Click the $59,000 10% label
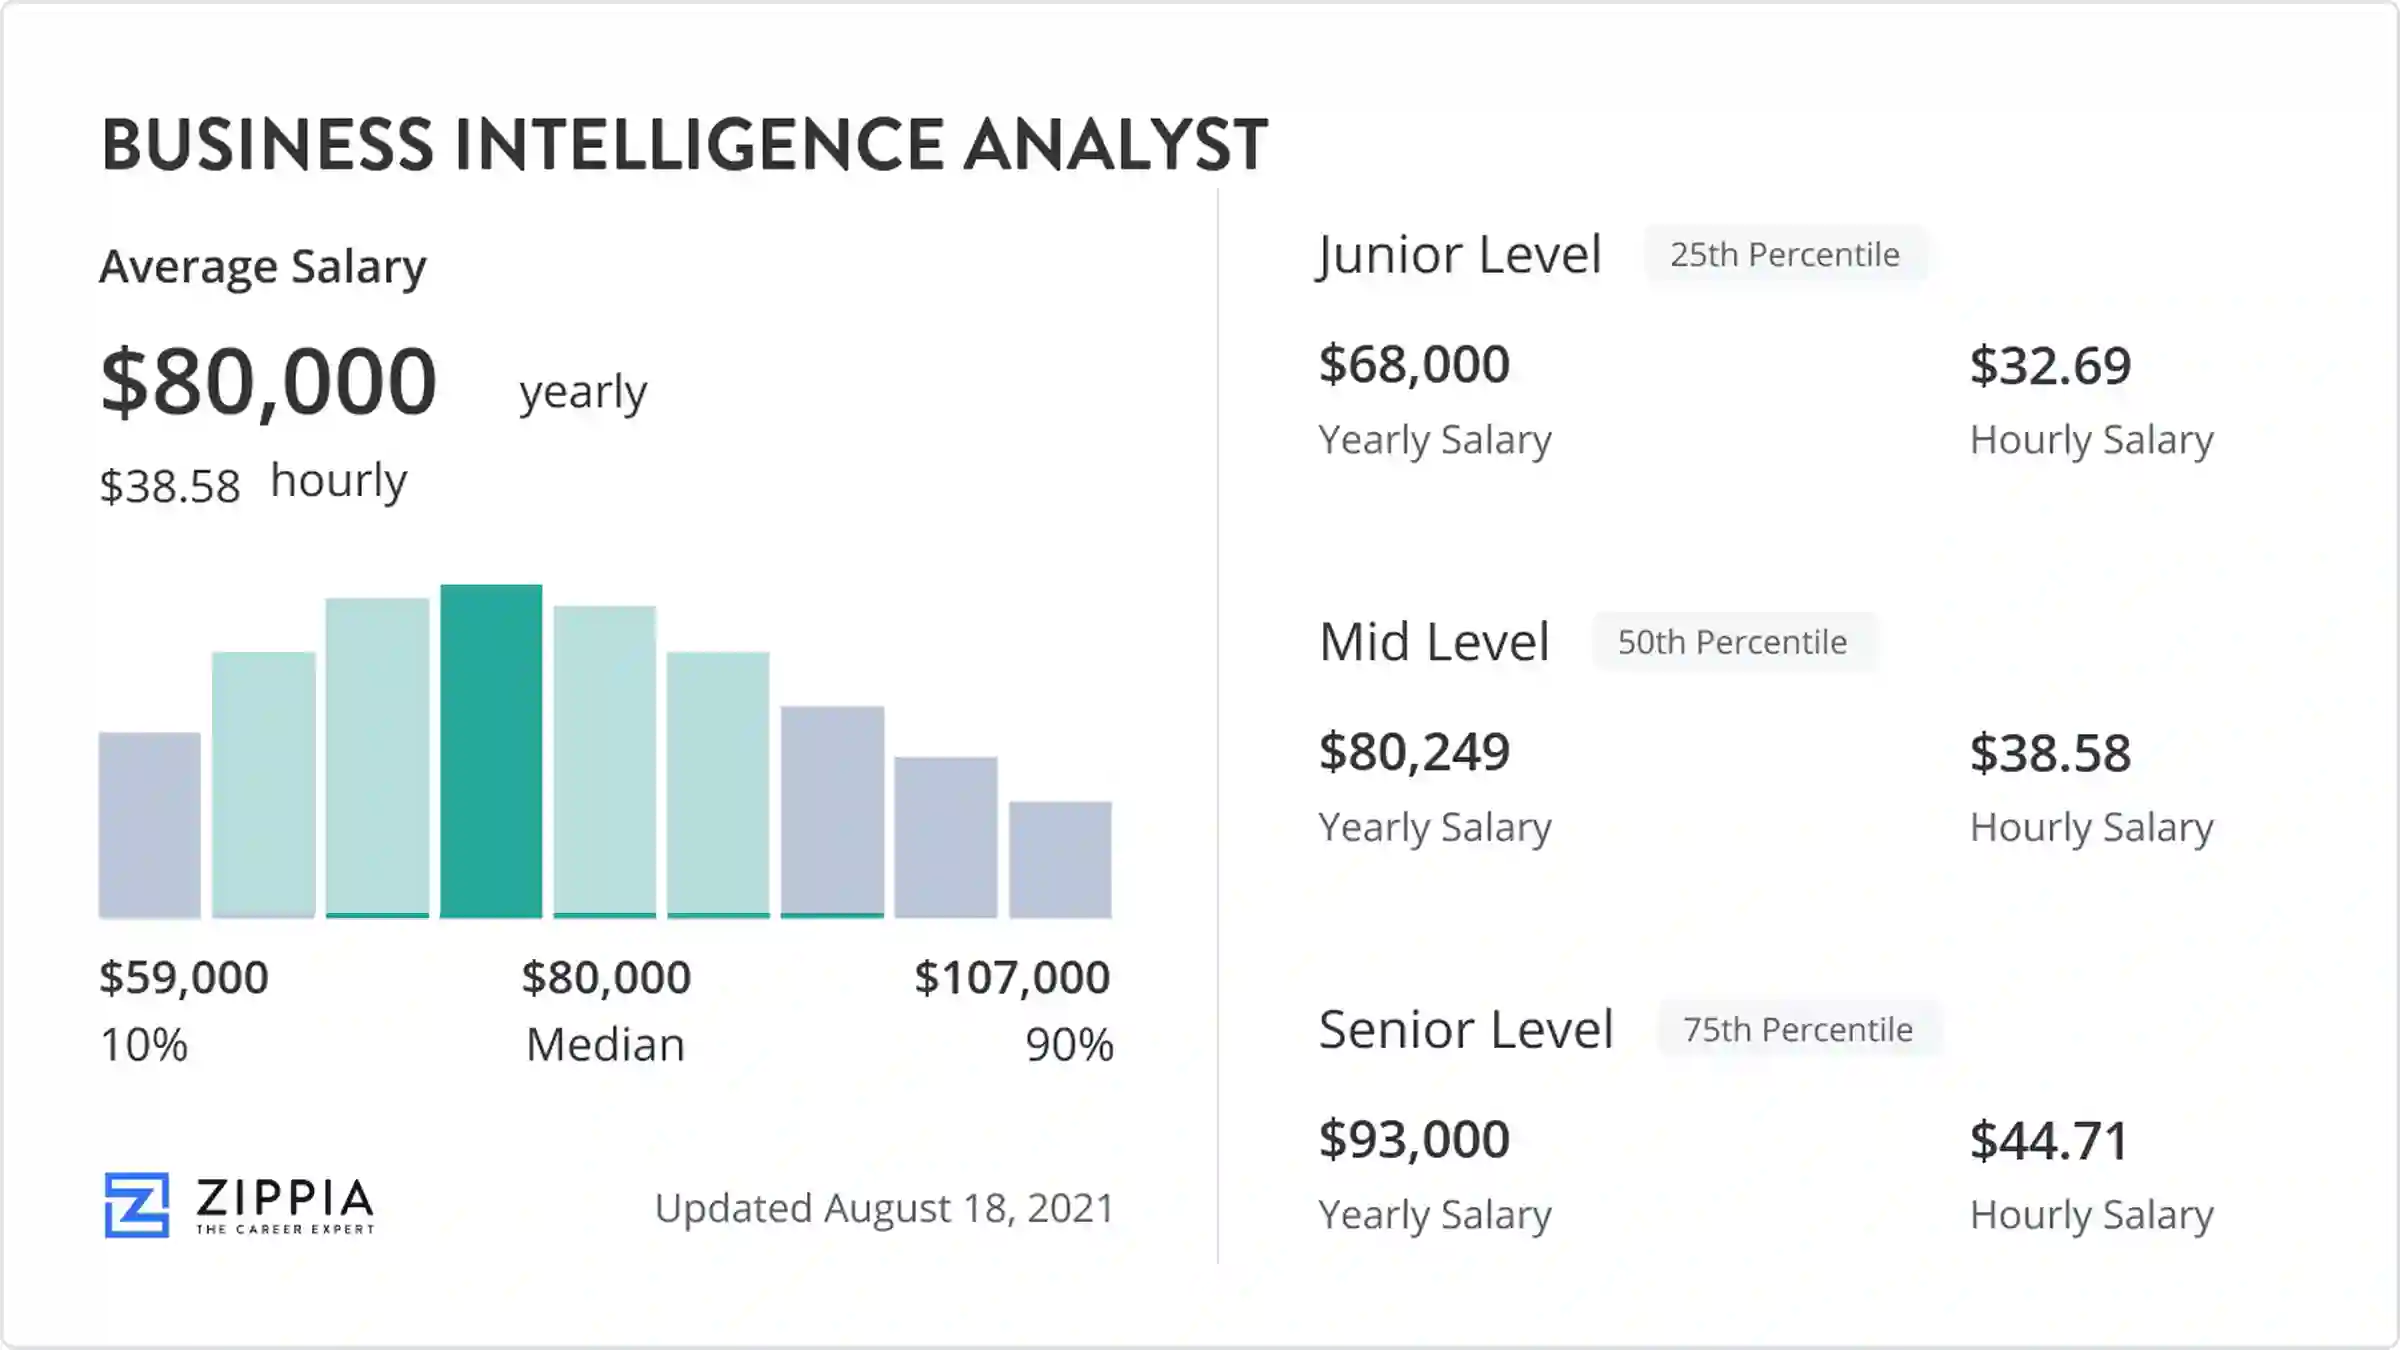The image size is (2400, 1350). (x=184, y=977)
